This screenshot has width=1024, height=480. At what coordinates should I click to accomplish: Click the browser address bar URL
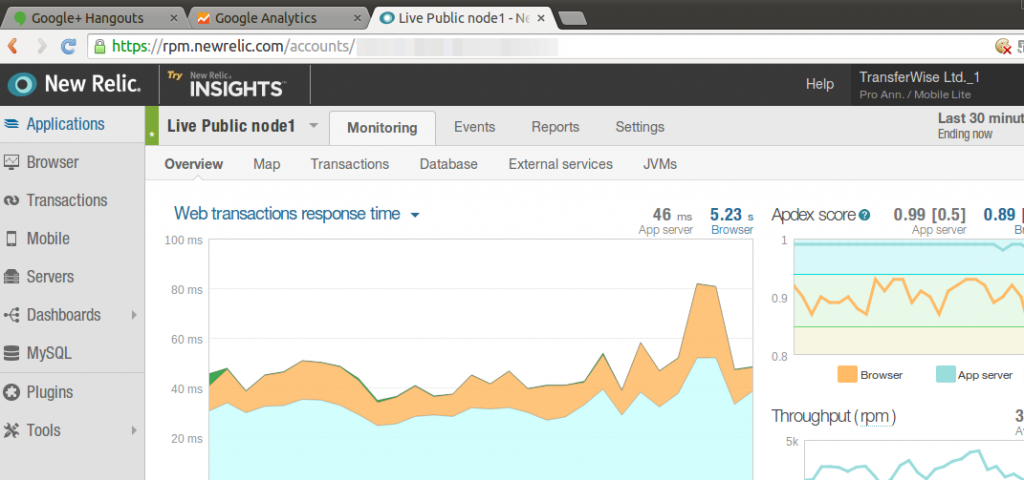point(233,46)
